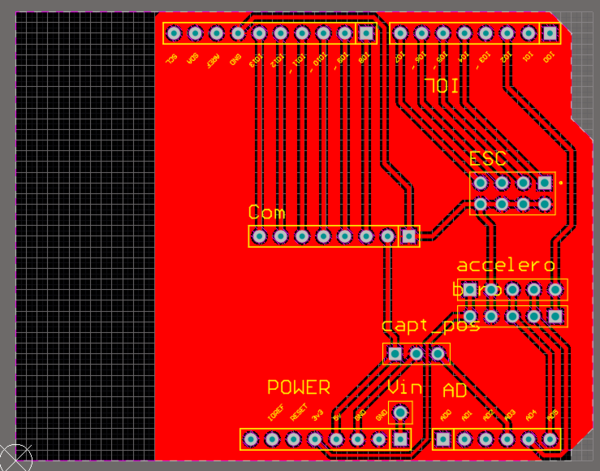The height and width of the screenshot is (471, 600).
Task: Select the AD0 square pad
Action: (x=443, y=439)
